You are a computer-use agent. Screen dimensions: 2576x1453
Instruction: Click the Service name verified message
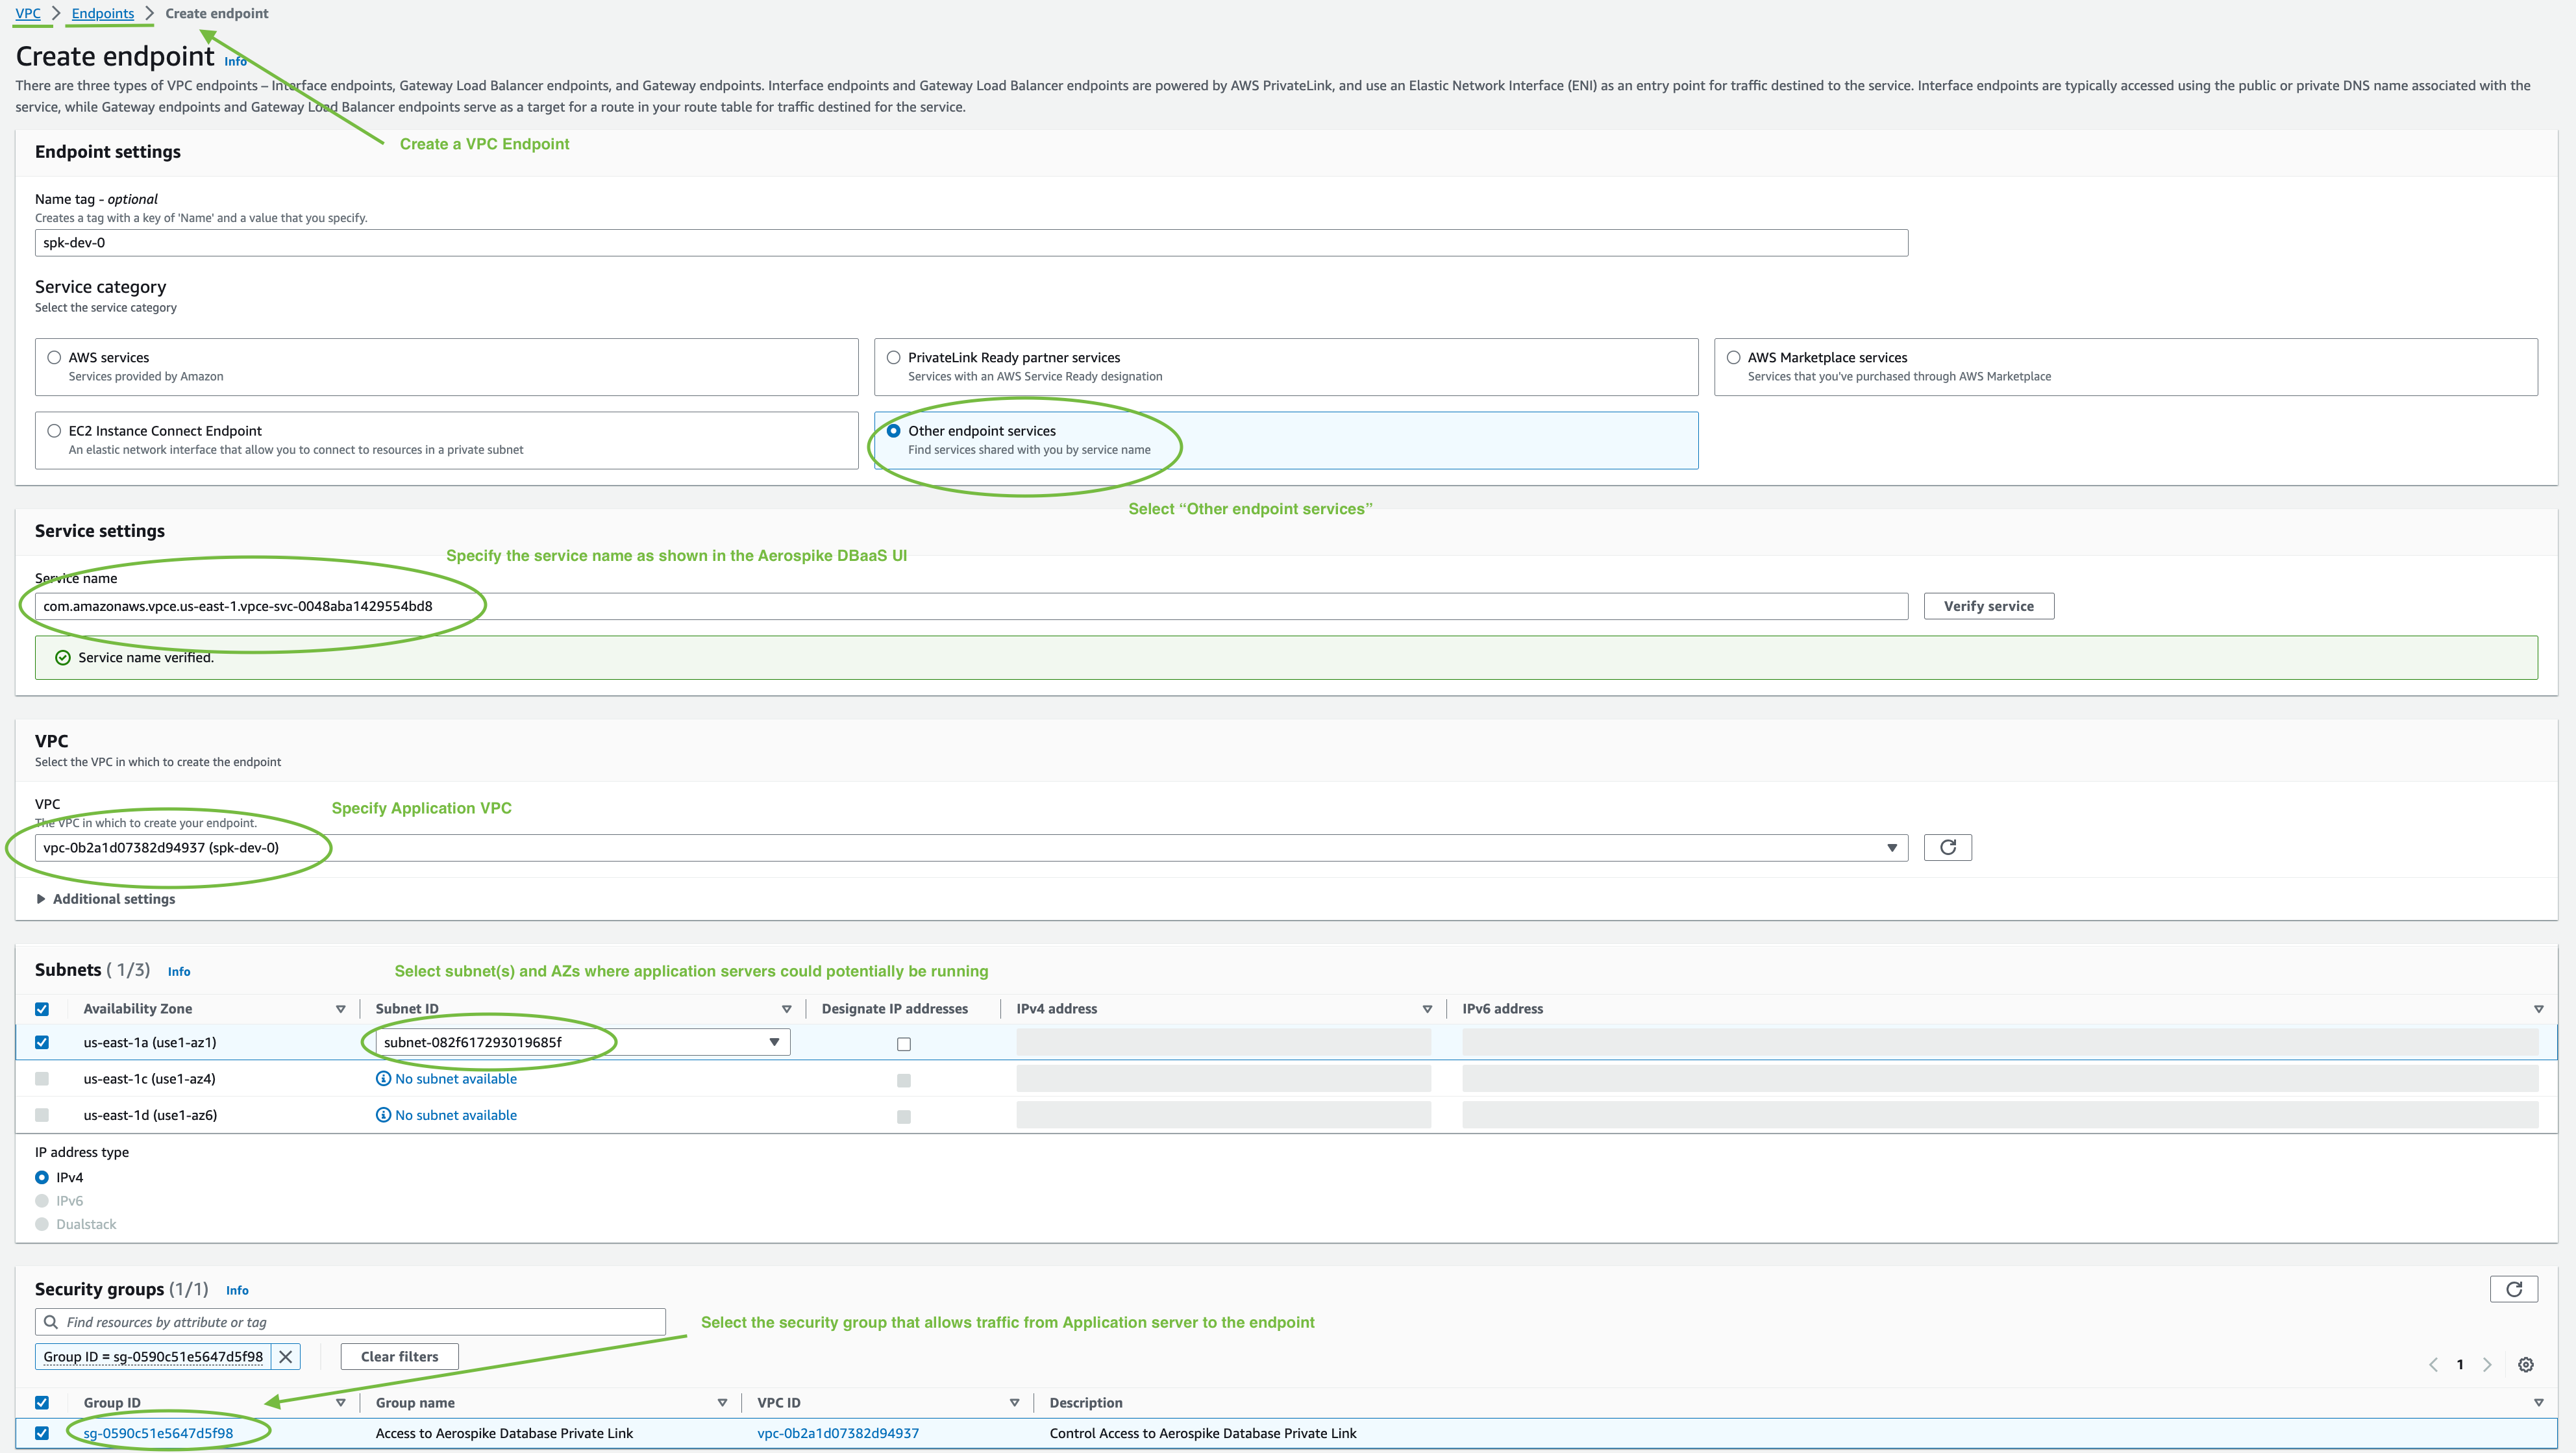pyautogui.click(x=146, y=657)
